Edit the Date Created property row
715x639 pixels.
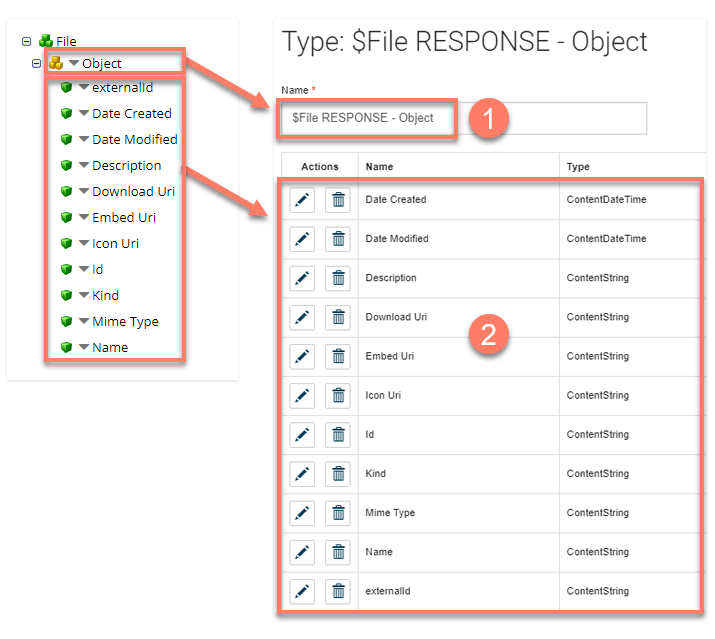(302, 200)
